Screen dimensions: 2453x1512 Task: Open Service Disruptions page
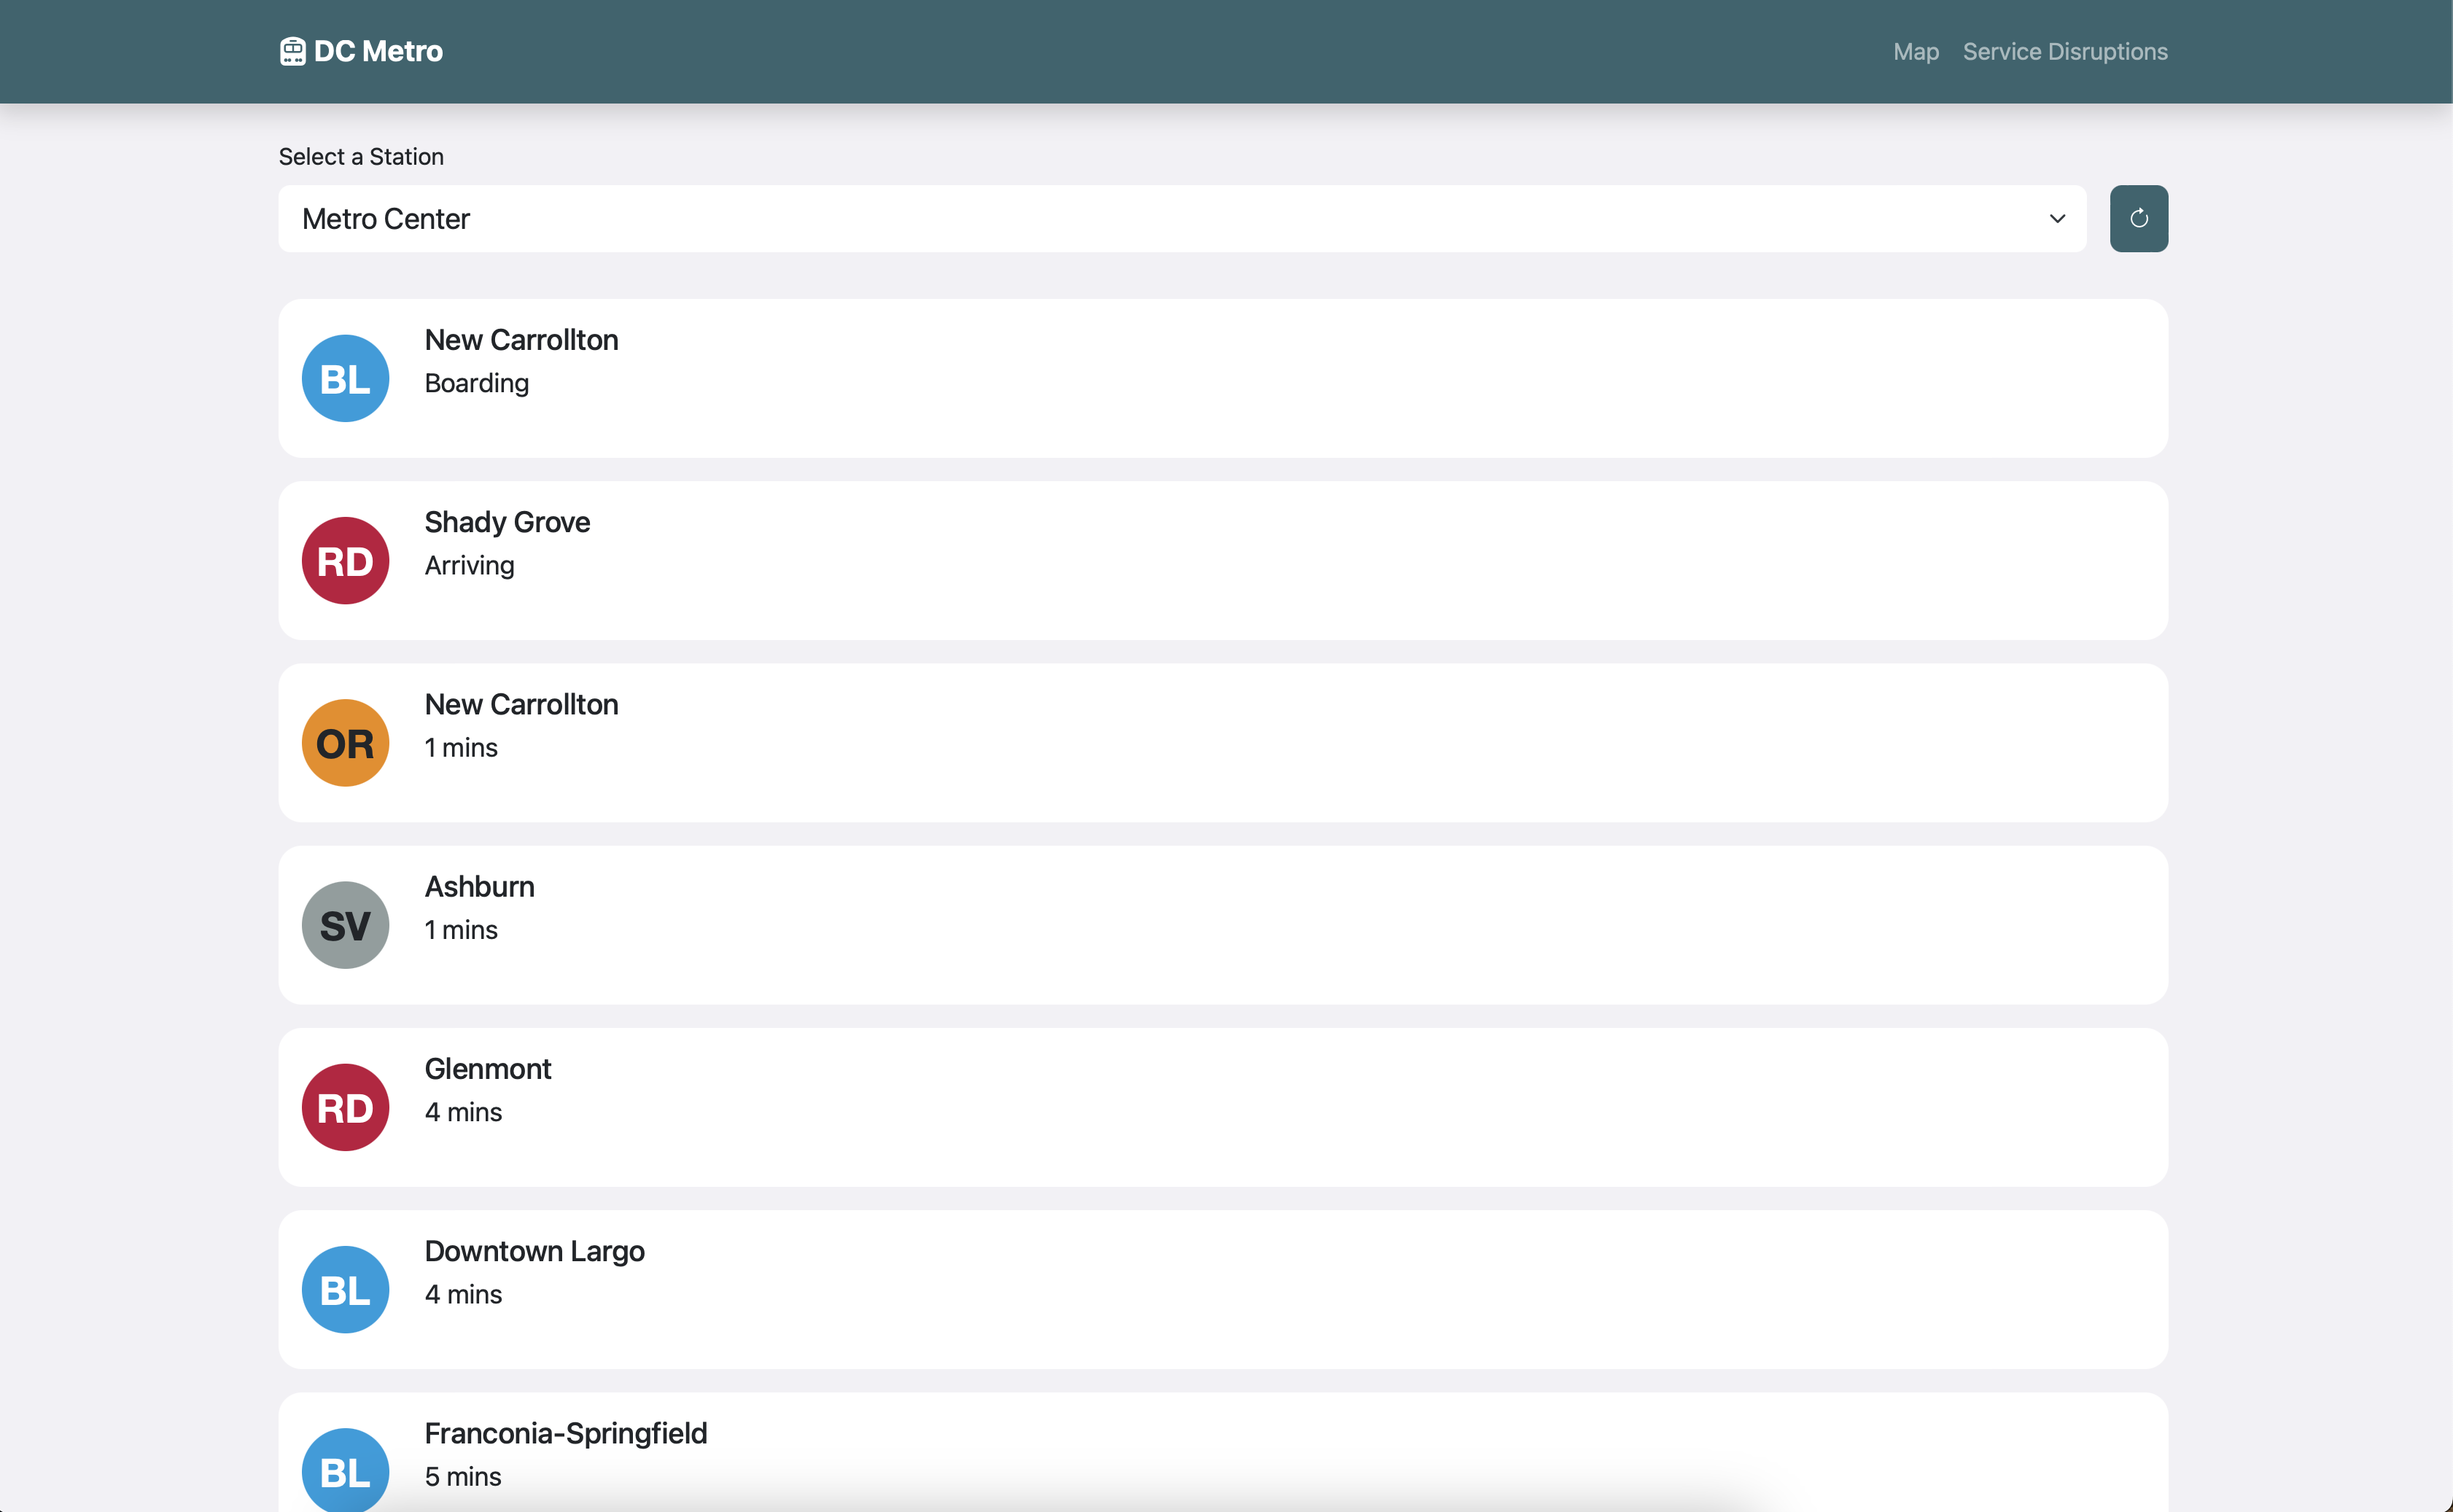[x=2065, y=51]
